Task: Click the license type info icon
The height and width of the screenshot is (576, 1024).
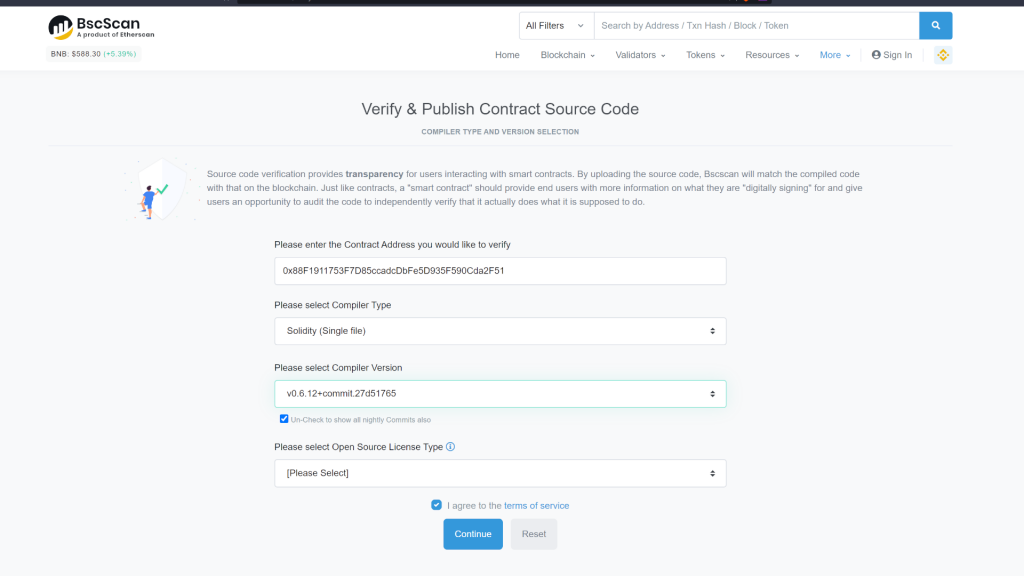Action: point(451,447)
